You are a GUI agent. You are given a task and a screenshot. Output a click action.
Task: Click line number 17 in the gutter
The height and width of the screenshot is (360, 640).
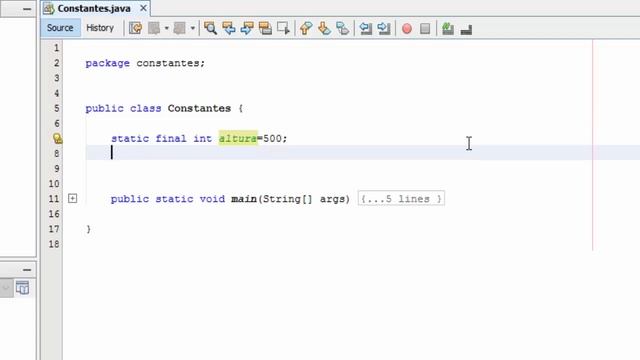[54, 229]
